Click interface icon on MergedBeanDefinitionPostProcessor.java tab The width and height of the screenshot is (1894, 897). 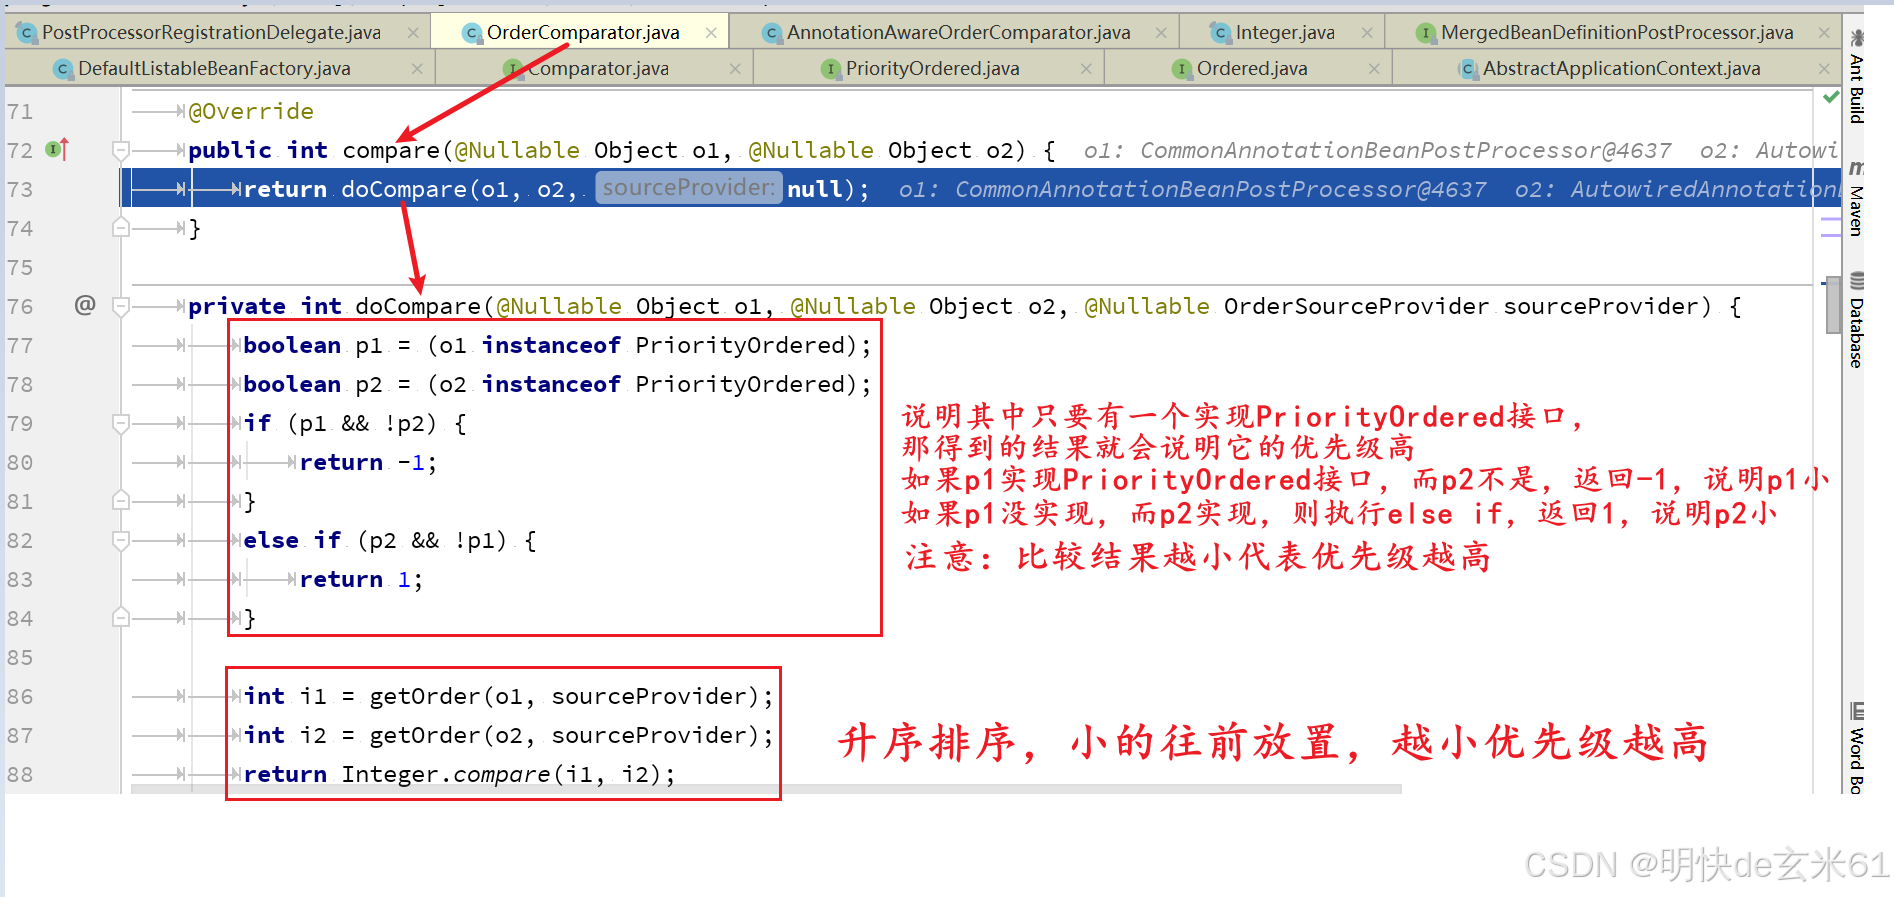(x=1426, y=33)
